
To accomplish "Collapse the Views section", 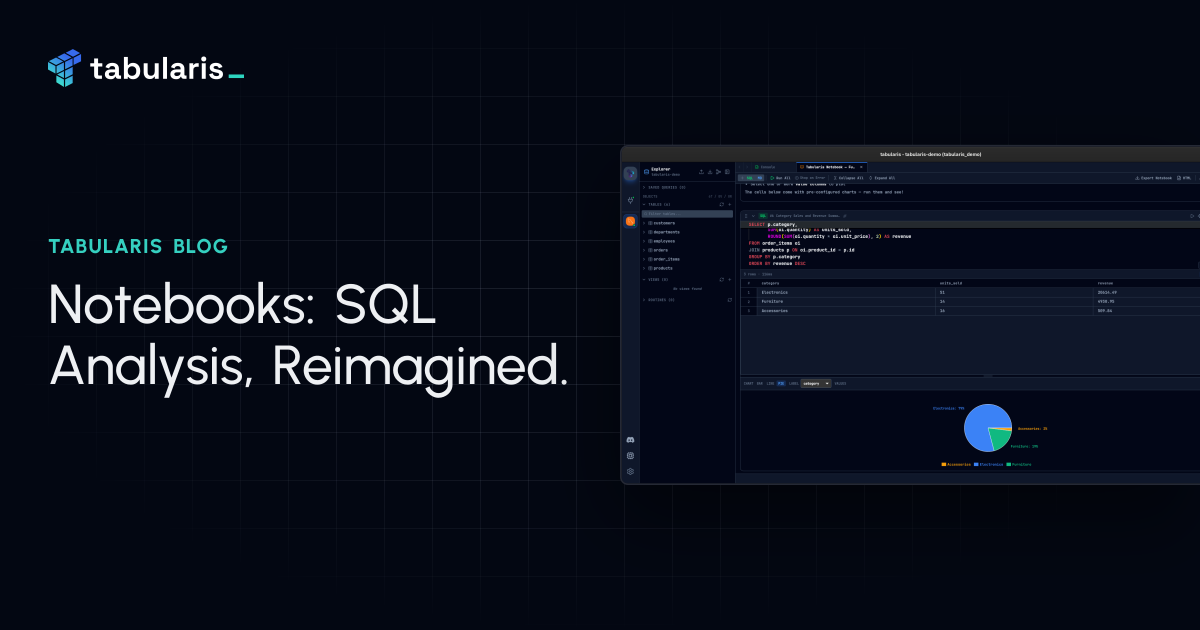I will pyautogui.click(x=644, y=280).
